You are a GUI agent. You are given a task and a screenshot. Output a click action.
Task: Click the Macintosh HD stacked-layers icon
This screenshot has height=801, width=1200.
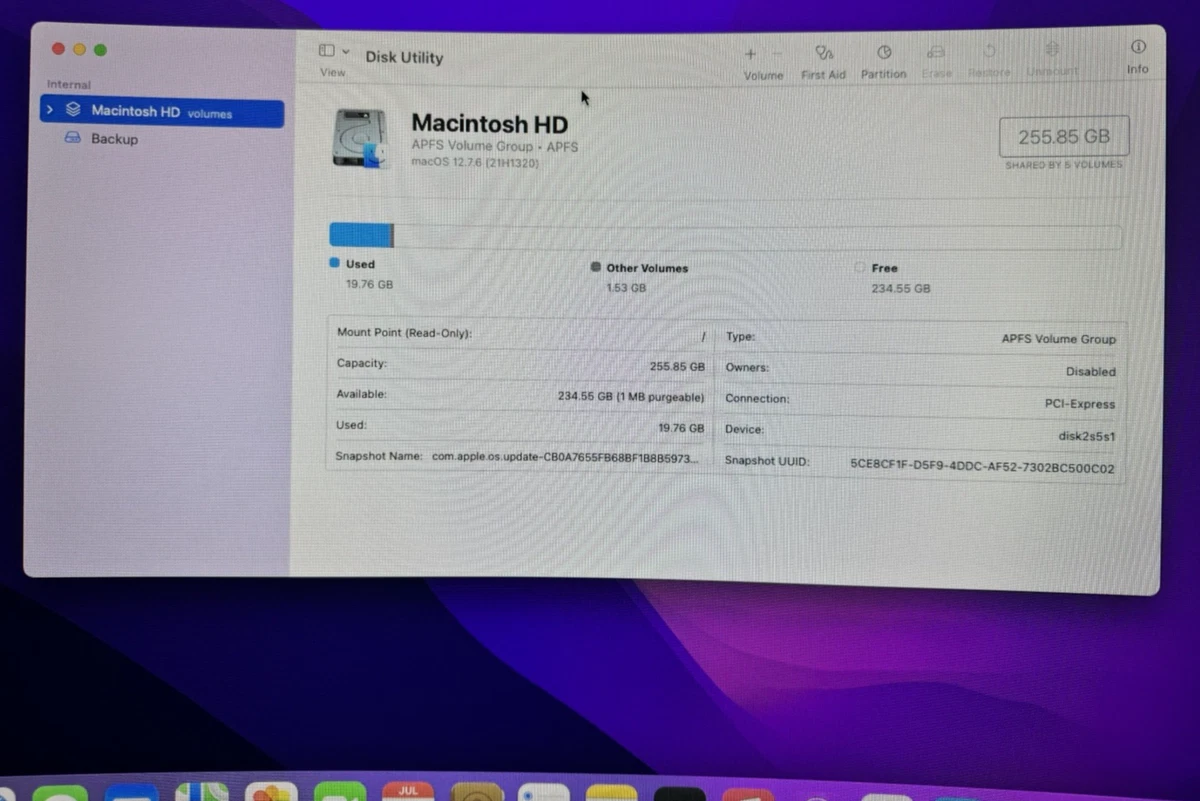72,110
